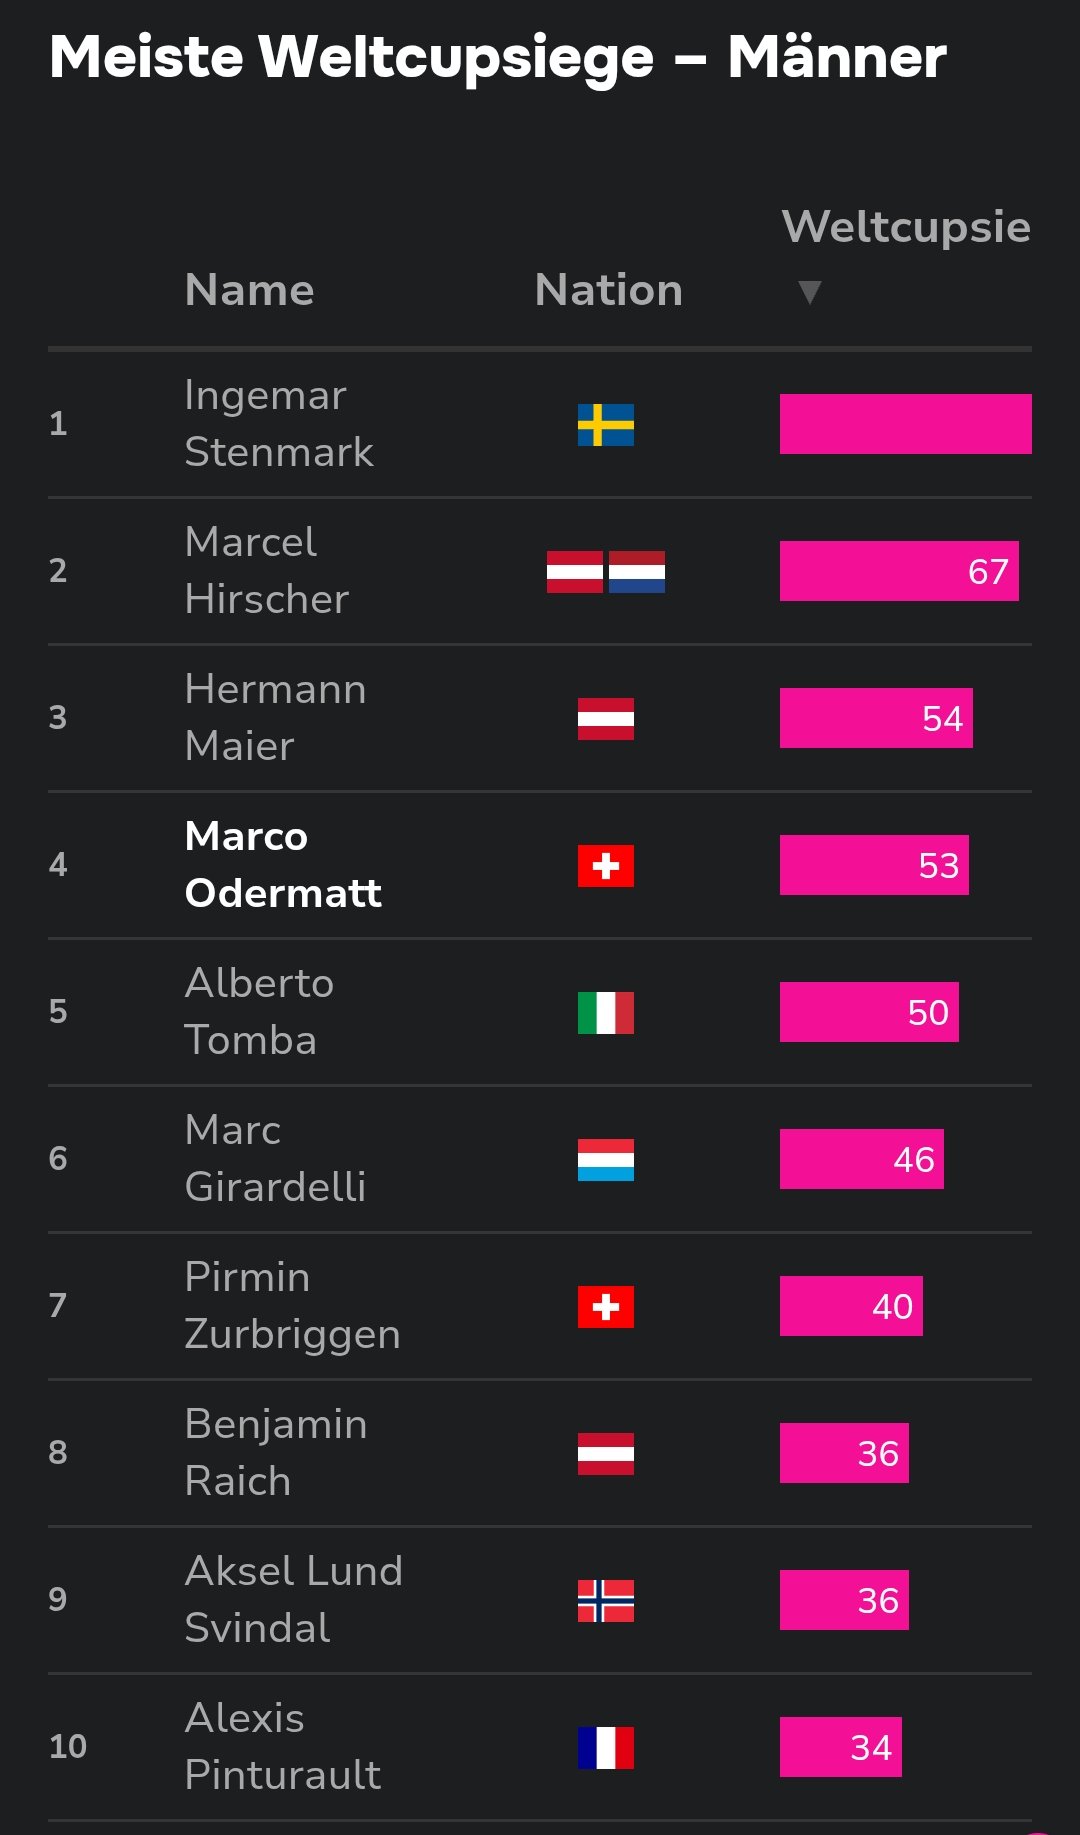Click the Dutch flag next to Marcel Hirscher
The height and width of the screenshot is (1835, 1080).
tap(637, 571)
